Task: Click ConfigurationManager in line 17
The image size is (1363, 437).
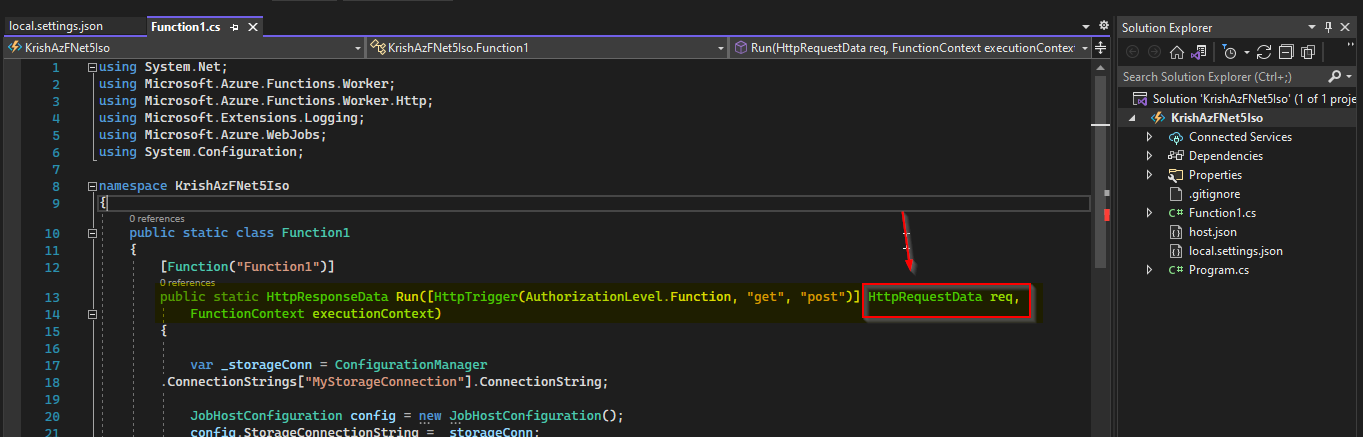Action: click(x=411, y=365)
